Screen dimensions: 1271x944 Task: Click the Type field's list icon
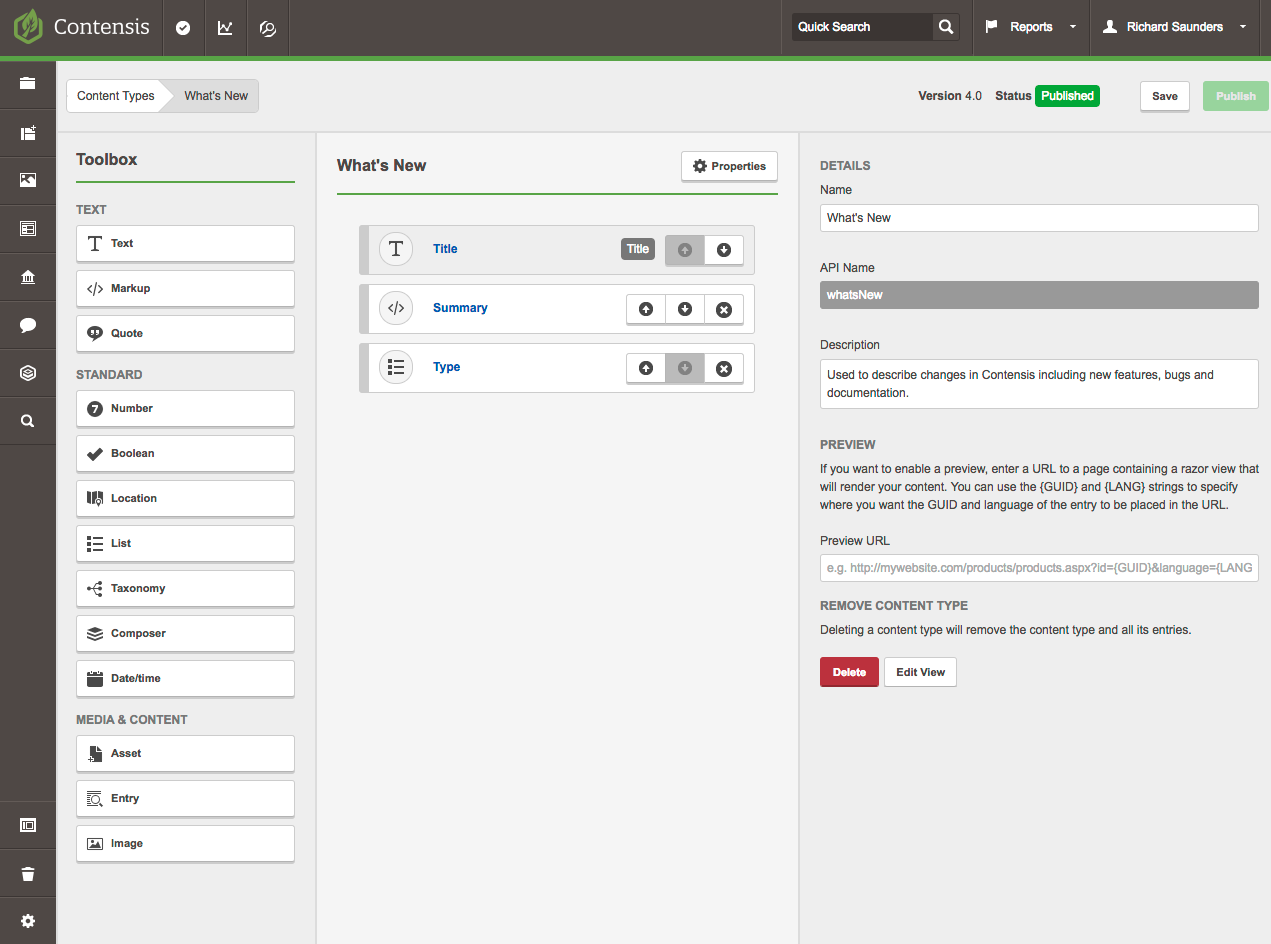tap(396, 367)
